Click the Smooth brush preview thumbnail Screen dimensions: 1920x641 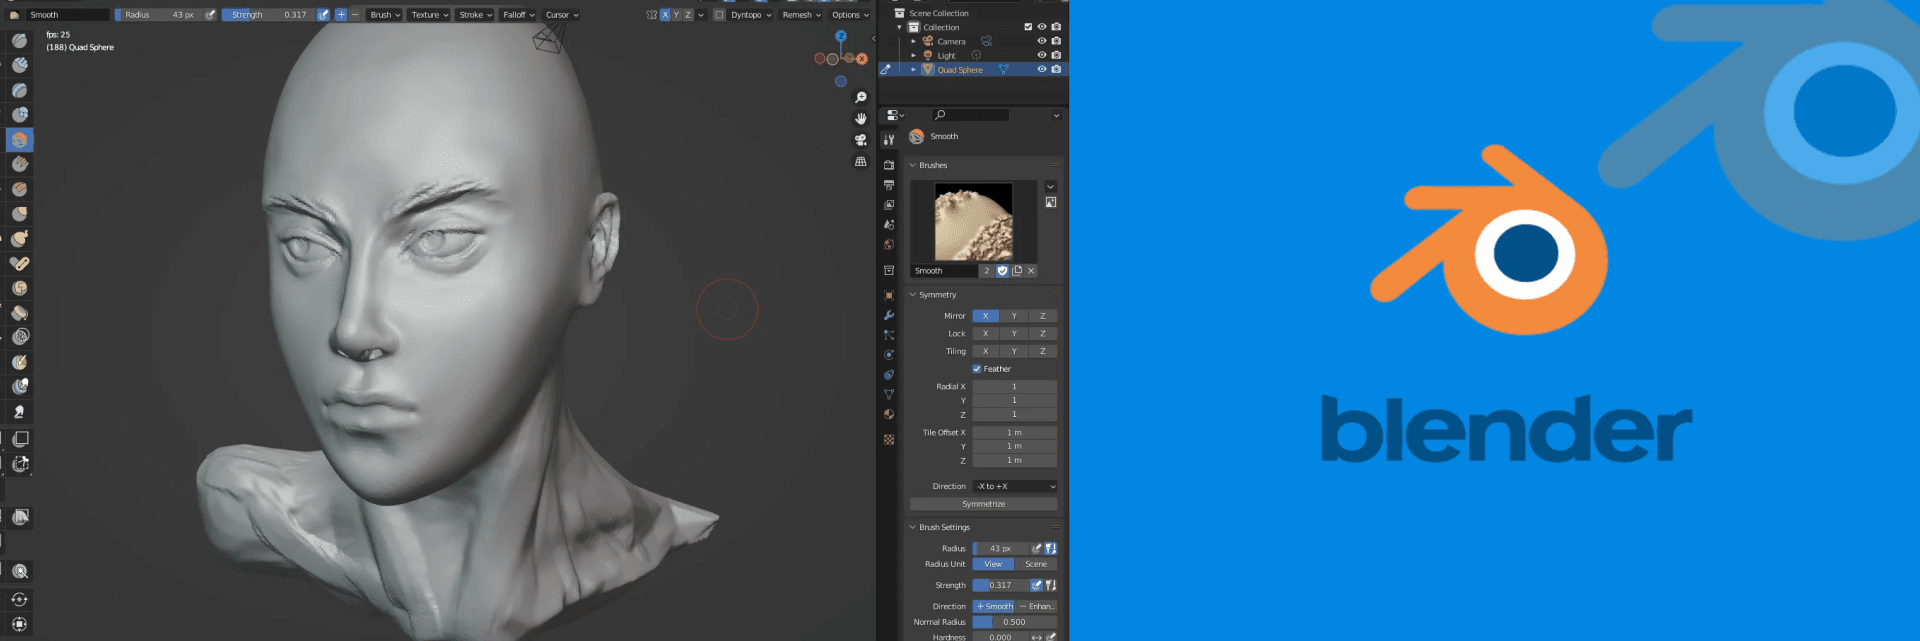(974, 222)
